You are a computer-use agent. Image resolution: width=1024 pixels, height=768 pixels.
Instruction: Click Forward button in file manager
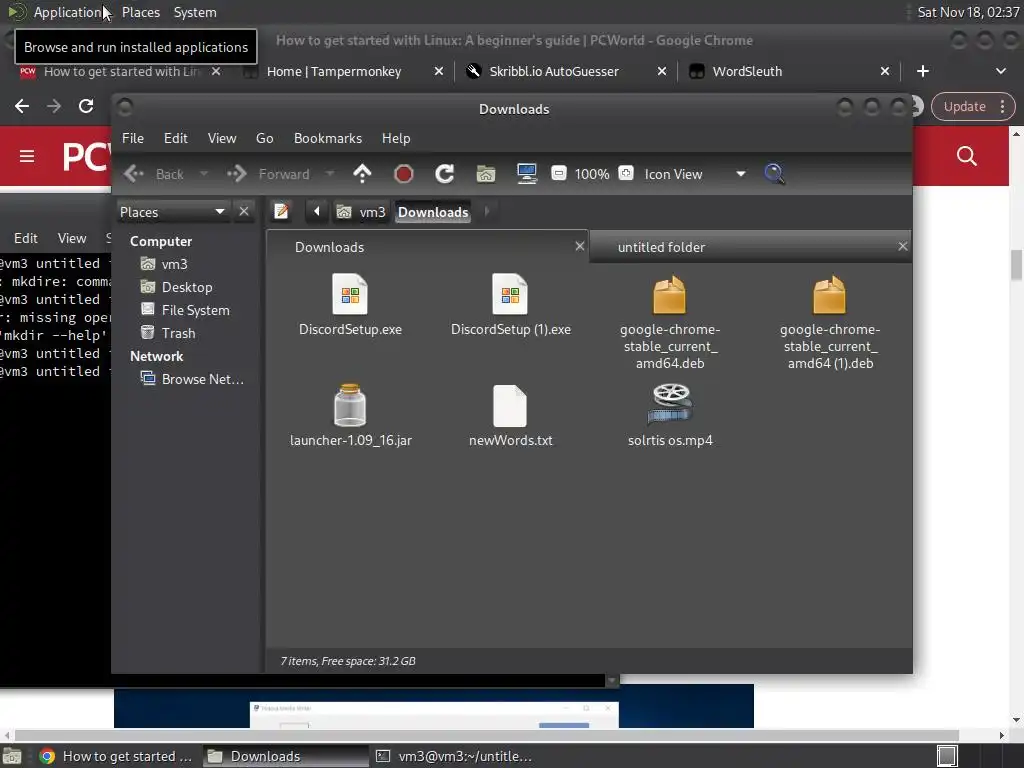pyautogui.click(x=268, y=174)
